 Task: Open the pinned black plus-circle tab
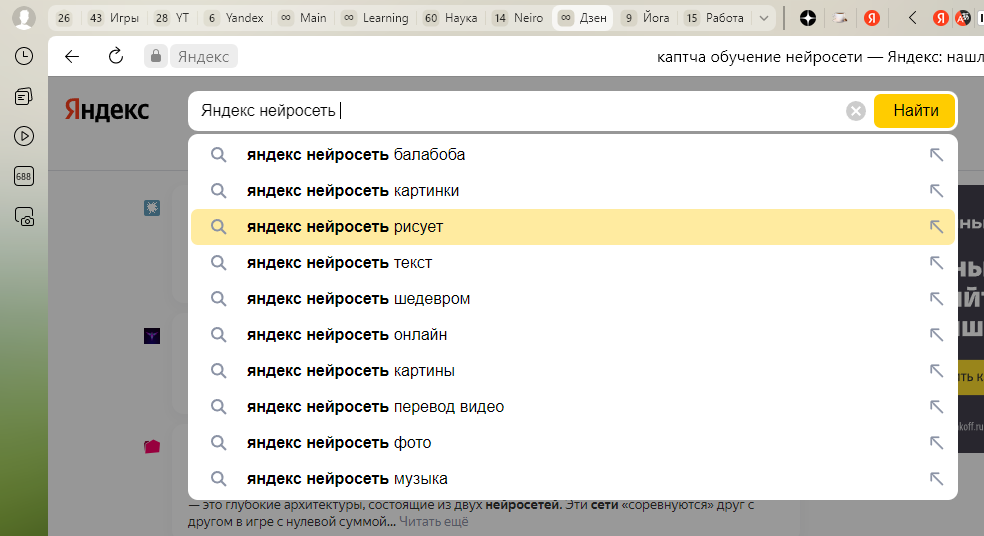click(808, 18)
